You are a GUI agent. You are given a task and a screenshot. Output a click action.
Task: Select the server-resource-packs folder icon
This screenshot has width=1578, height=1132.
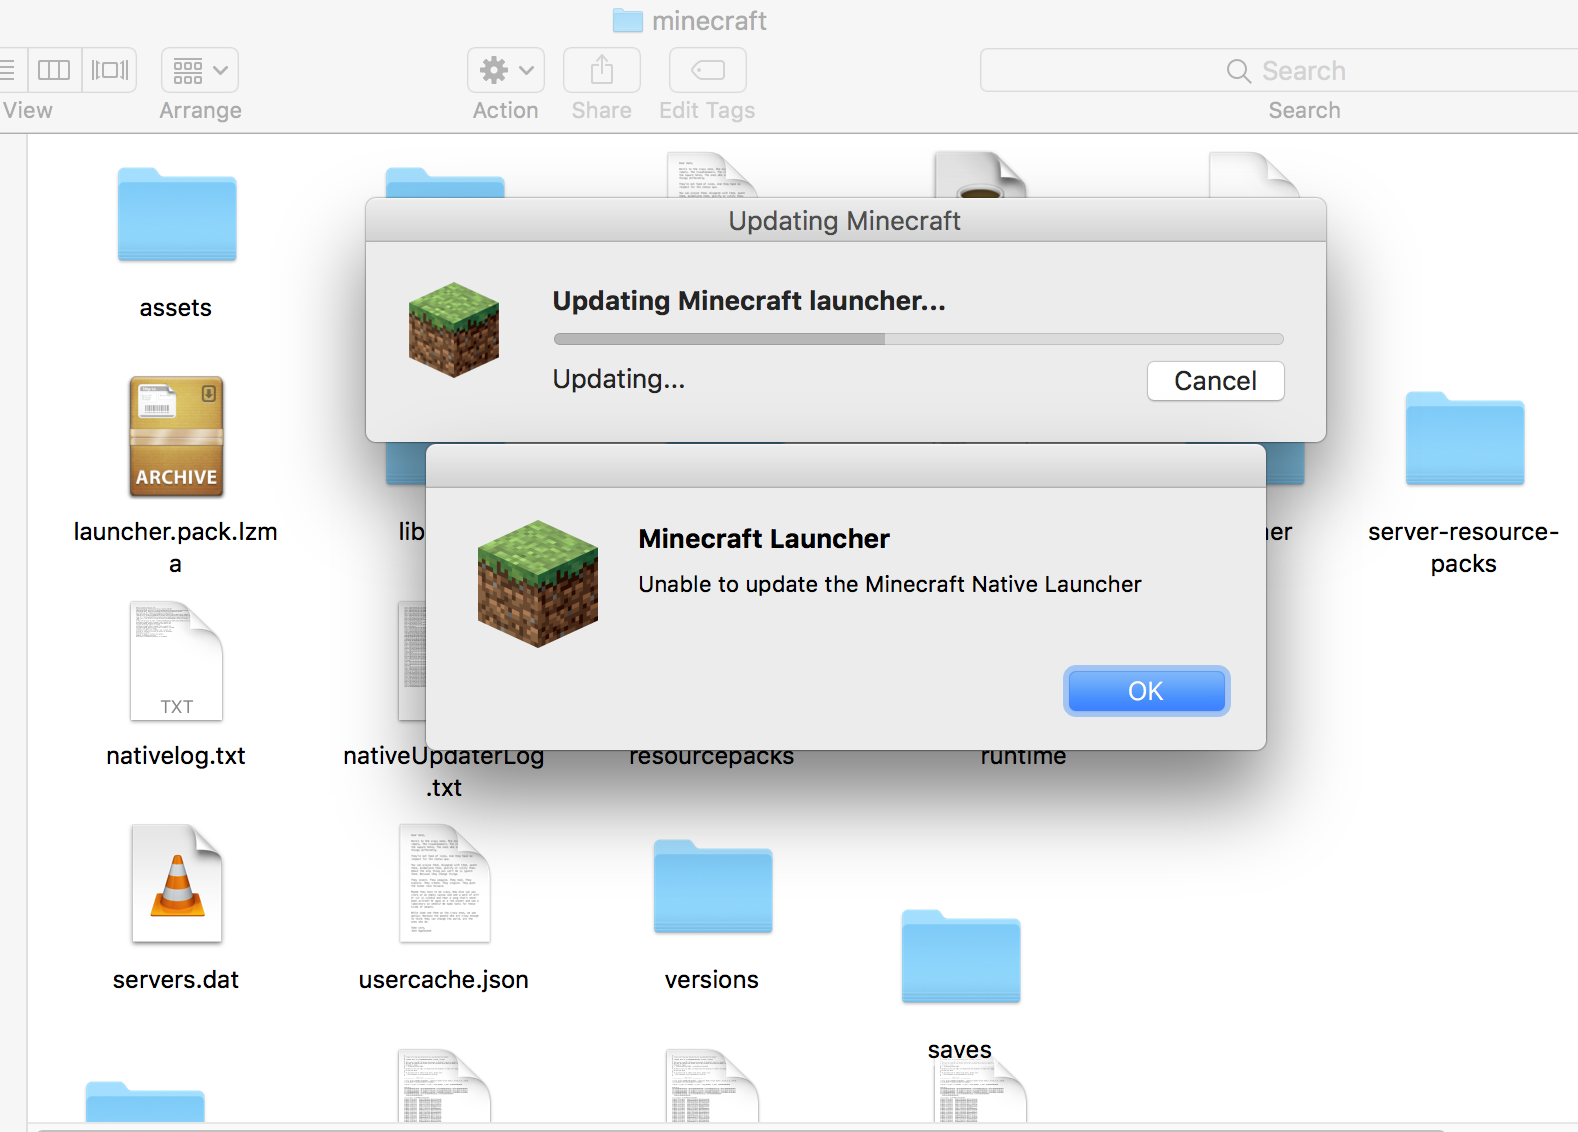pyautogui.click(x=1465, y=438)
